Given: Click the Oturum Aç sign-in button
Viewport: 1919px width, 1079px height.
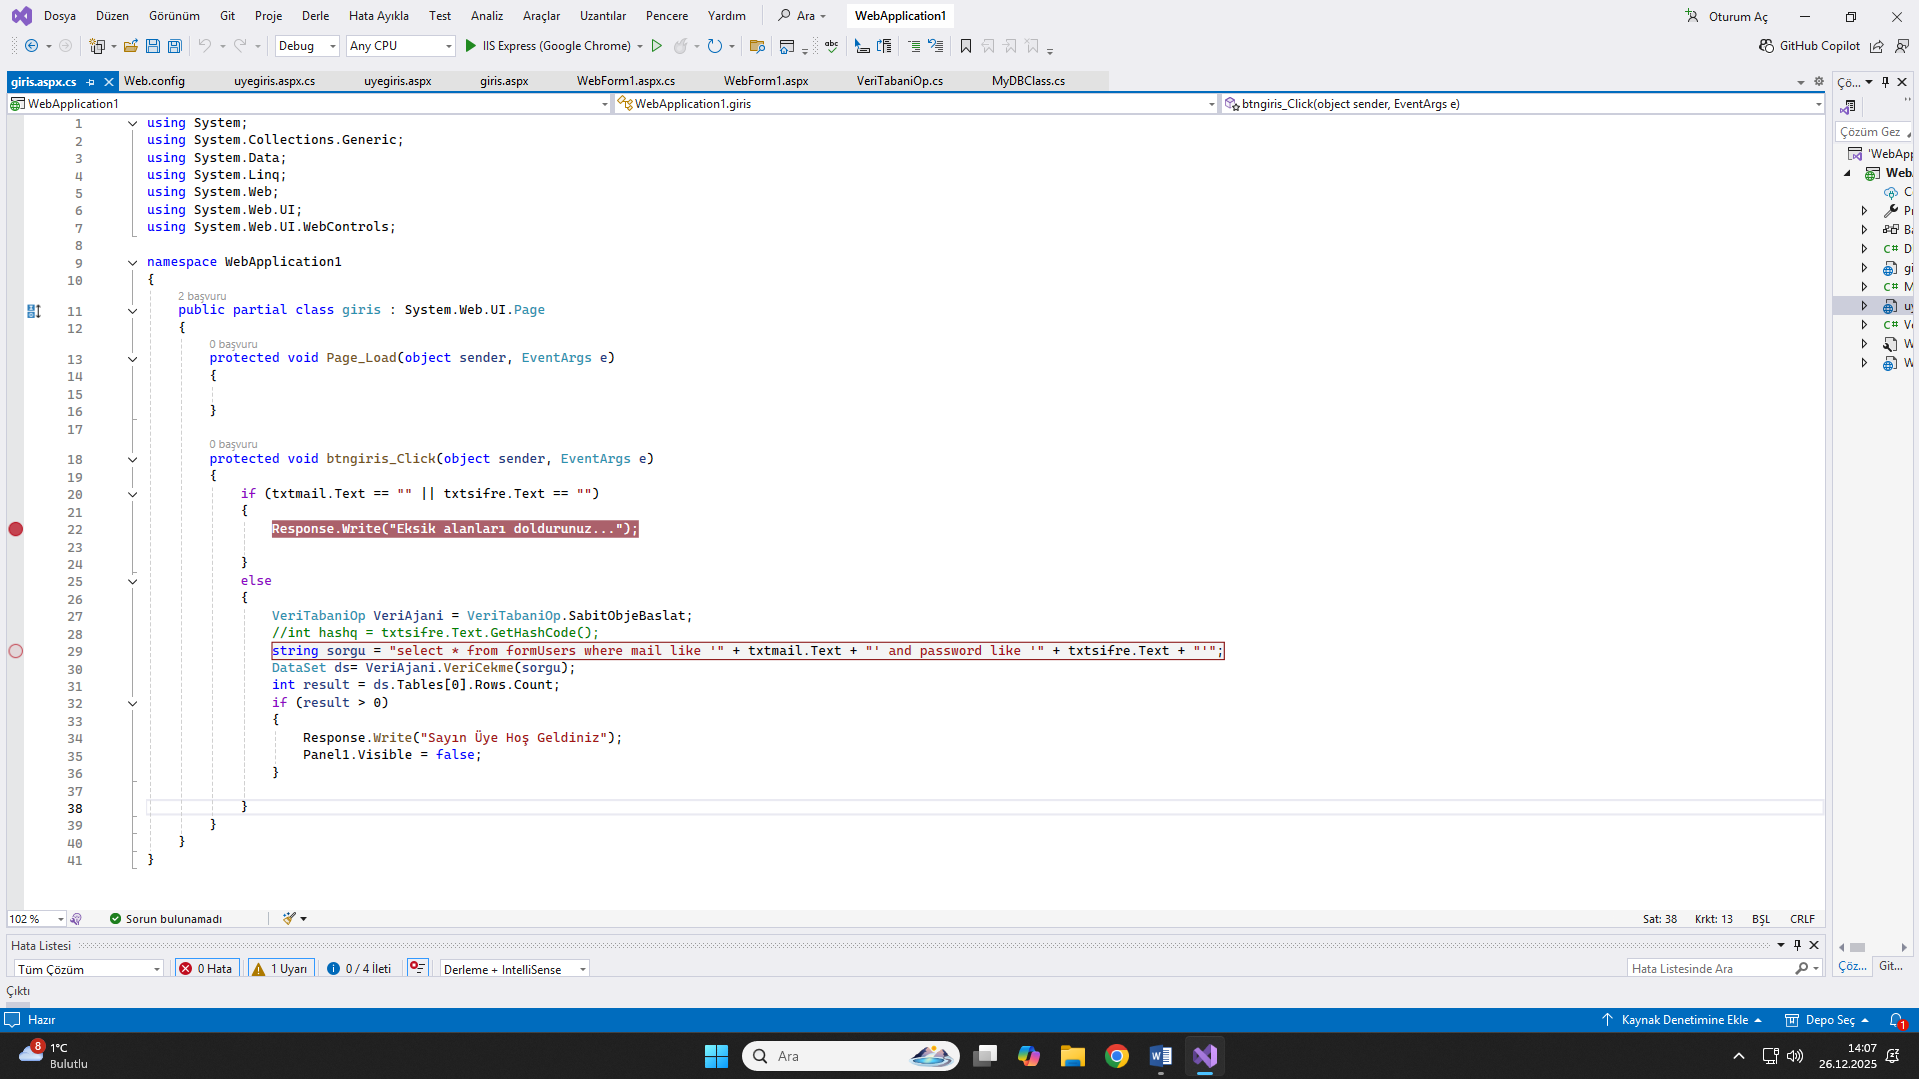Looking at the screenshot, I should click(1727, 16).
